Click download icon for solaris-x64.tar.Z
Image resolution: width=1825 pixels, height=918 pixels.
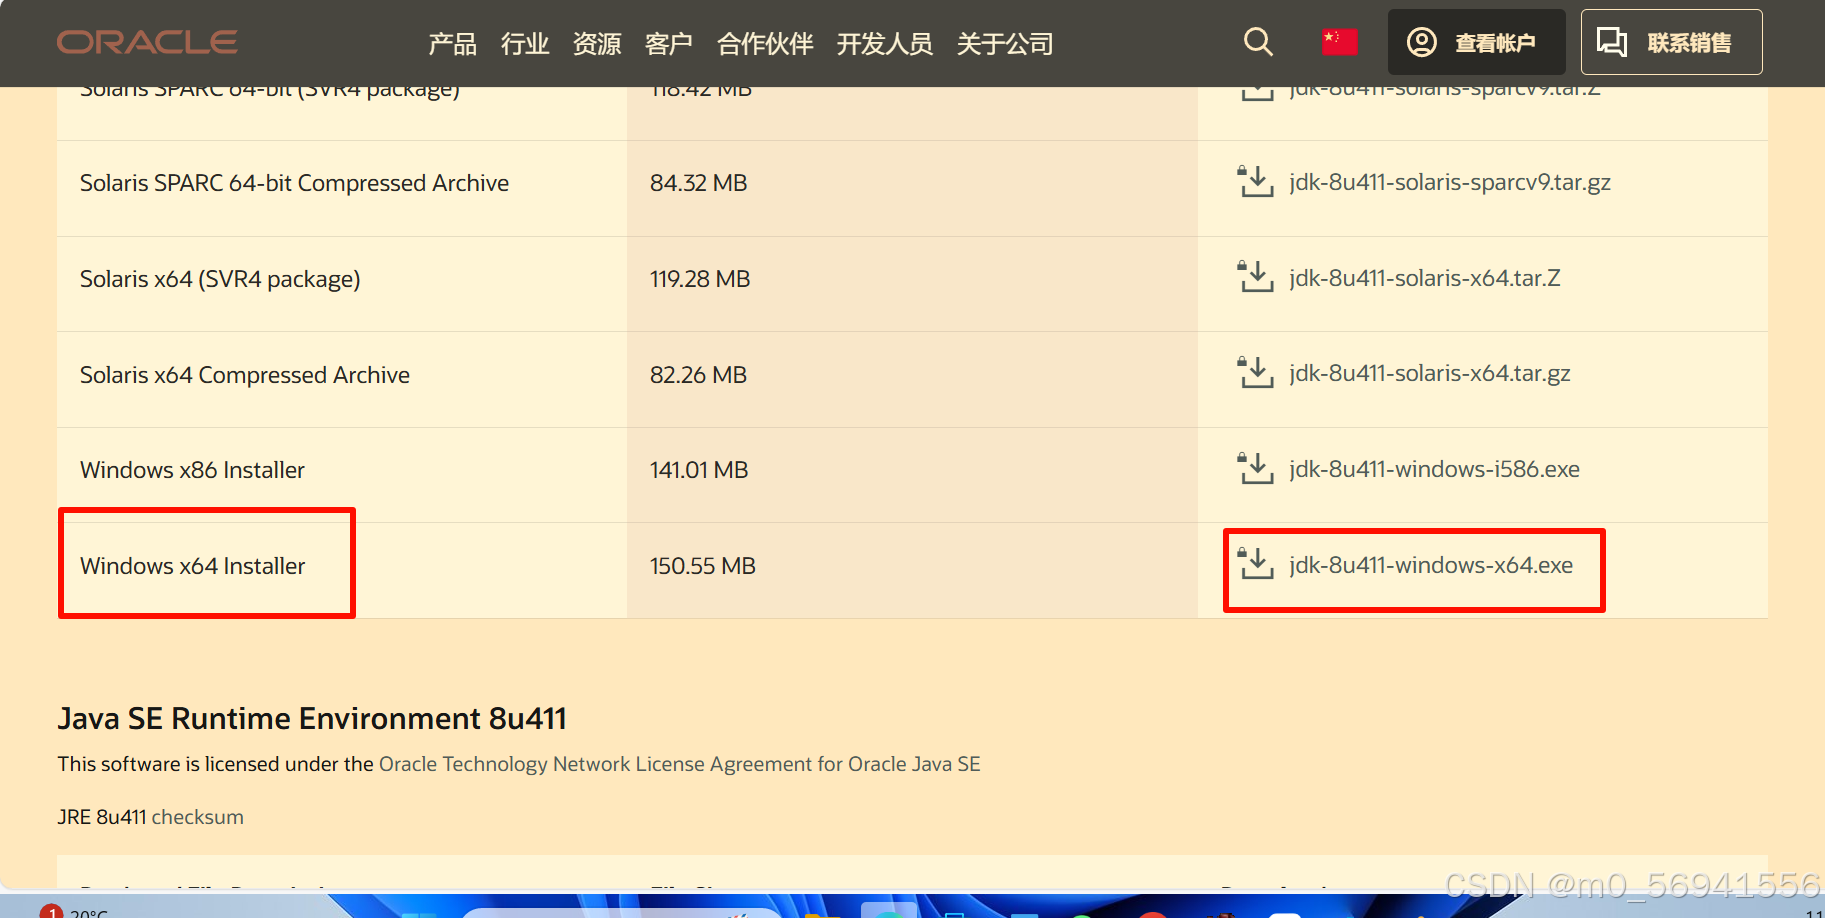pyautogui.click(x=1255, y=277)
